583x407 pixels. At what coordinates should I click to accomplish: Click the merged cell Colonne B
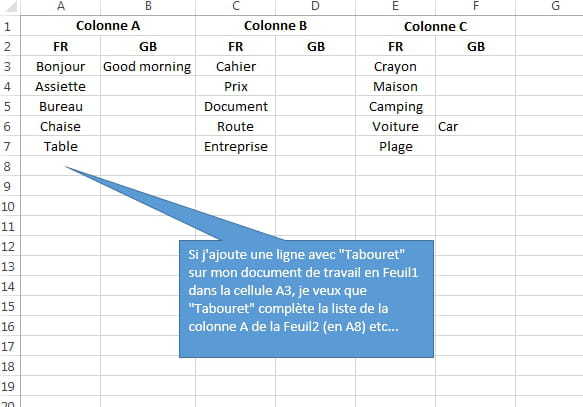click(276, 26)
